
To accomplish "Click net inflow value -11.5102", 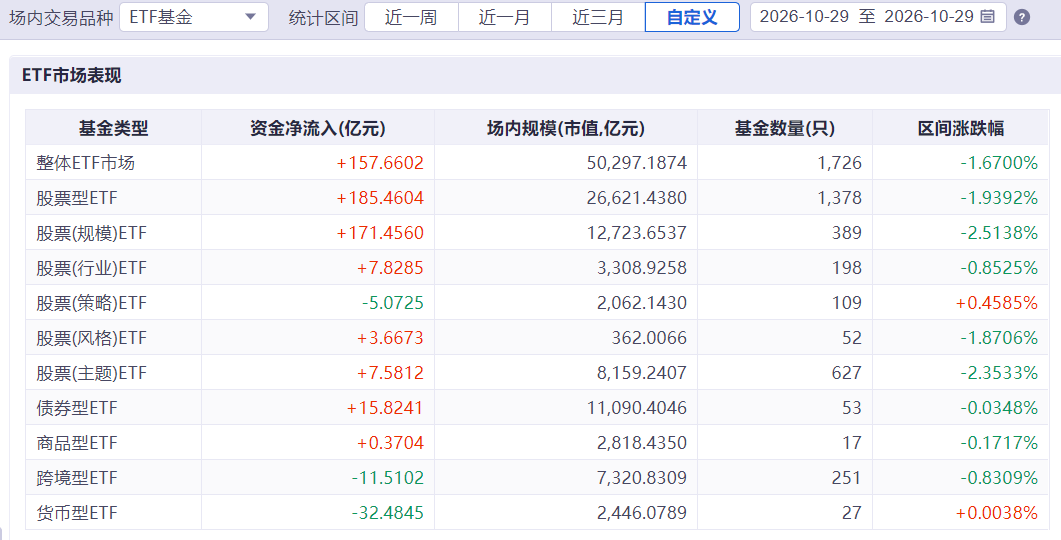I will [388, 478].
